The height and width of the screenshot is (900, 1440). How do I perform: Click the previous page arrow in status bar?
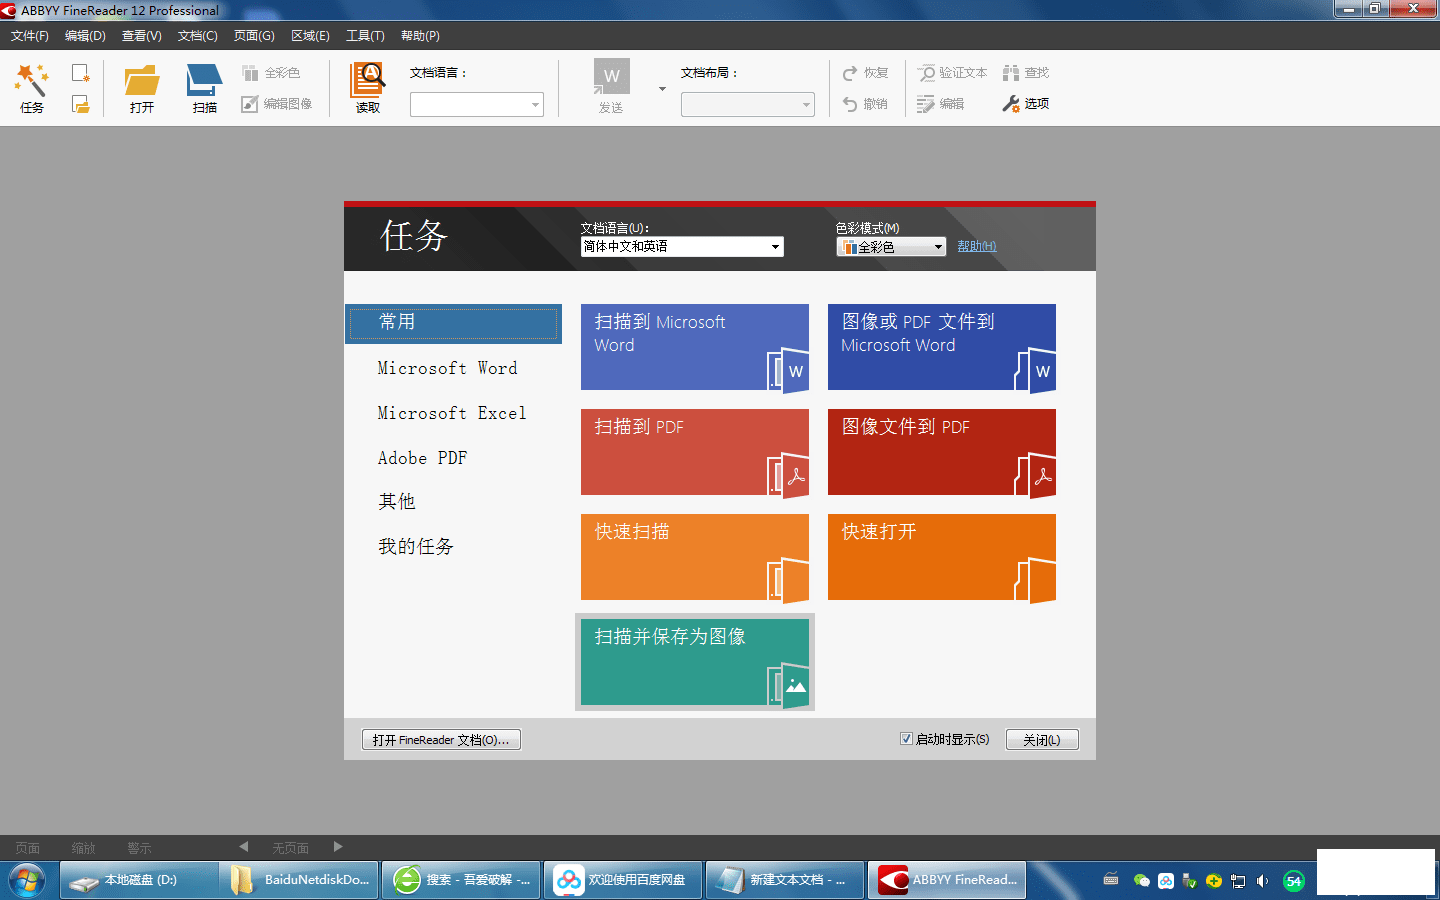pos(243,847)
